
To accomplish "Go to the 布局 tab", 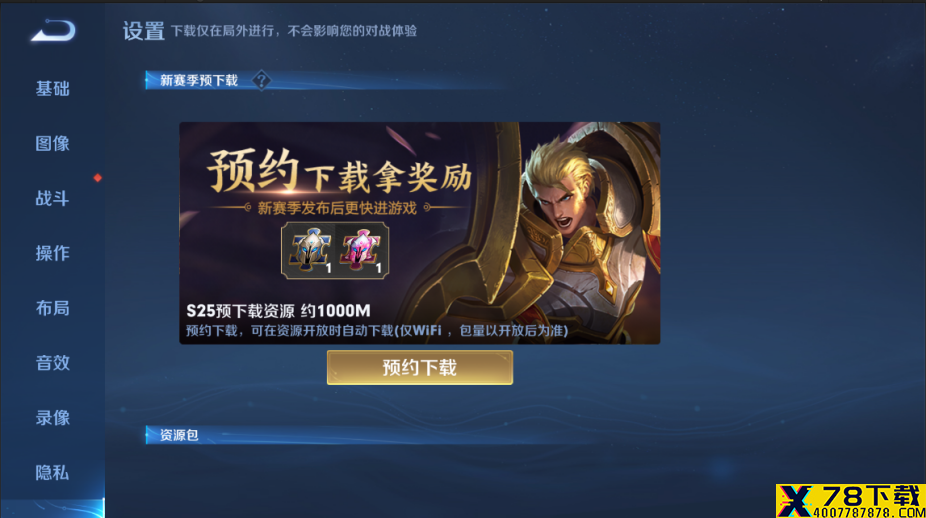I will coord(53,308).
